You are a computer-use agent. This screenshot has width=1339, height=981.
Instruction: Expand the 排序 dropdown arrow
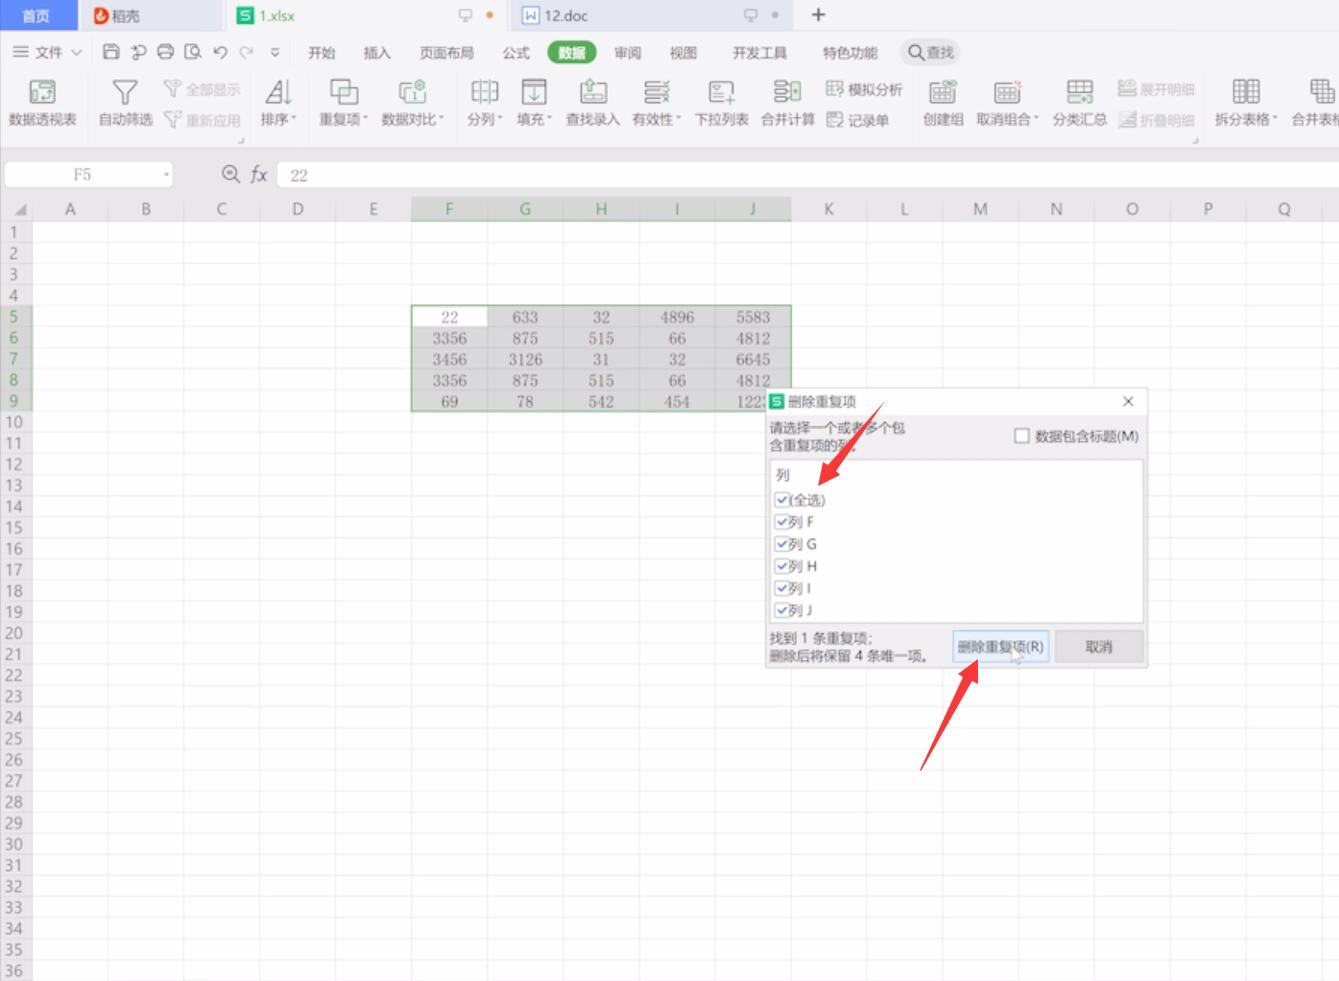click(294, 119)
